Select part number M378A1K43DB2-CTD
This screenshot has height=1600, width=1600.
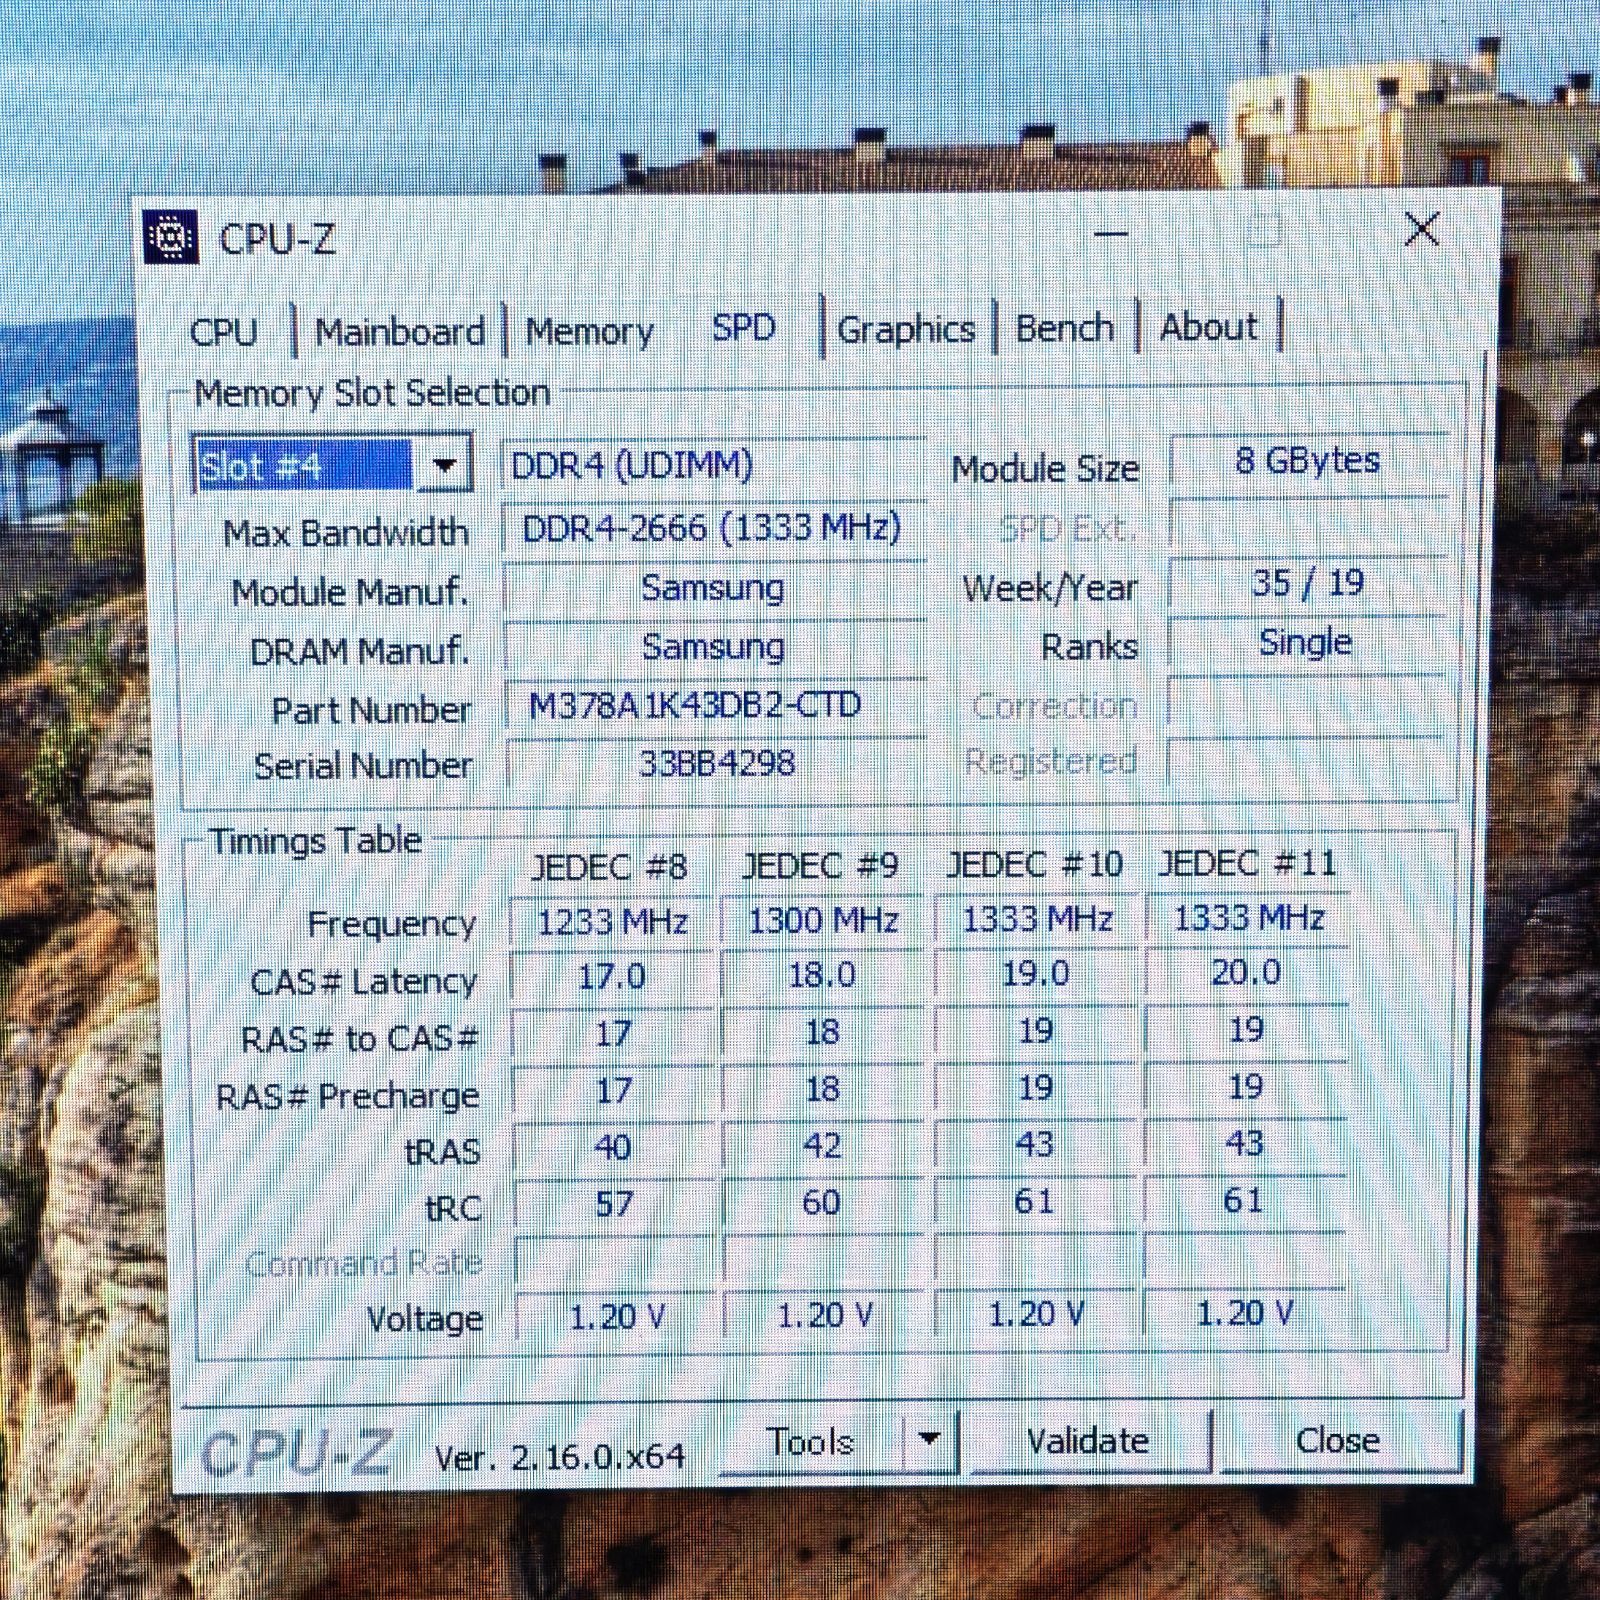715,705
